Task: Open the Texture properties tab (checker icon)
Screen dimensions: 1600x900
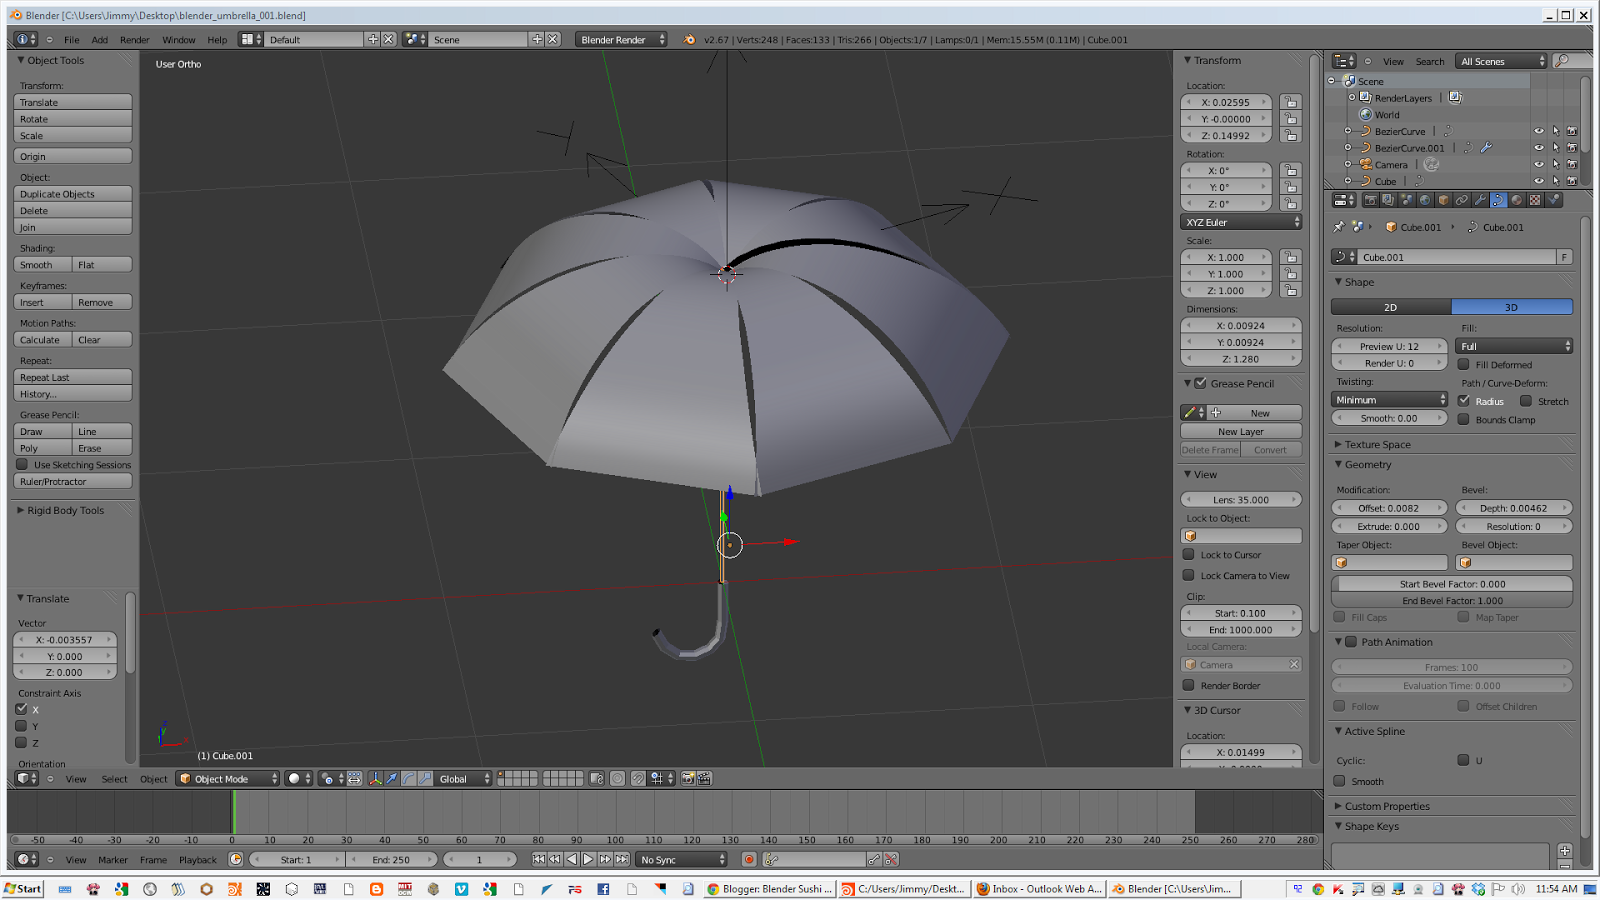Action: pos(1534,200)
